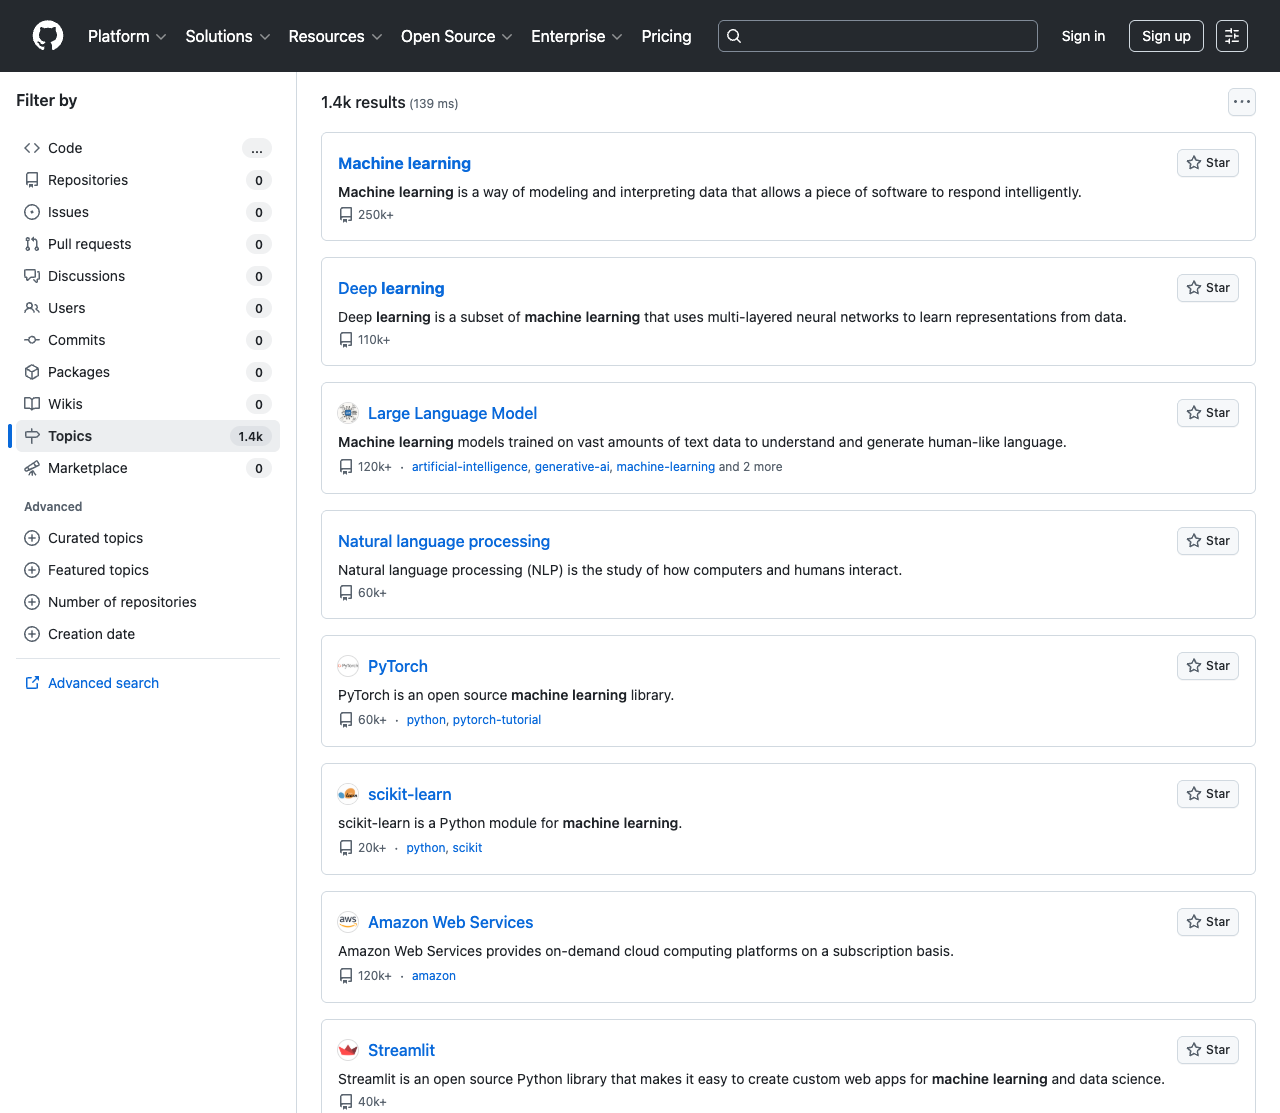The width and height of the screenshot is (1280, 1113).
Task: Click the three-dot results options icon
Action: pos(1242,102)
